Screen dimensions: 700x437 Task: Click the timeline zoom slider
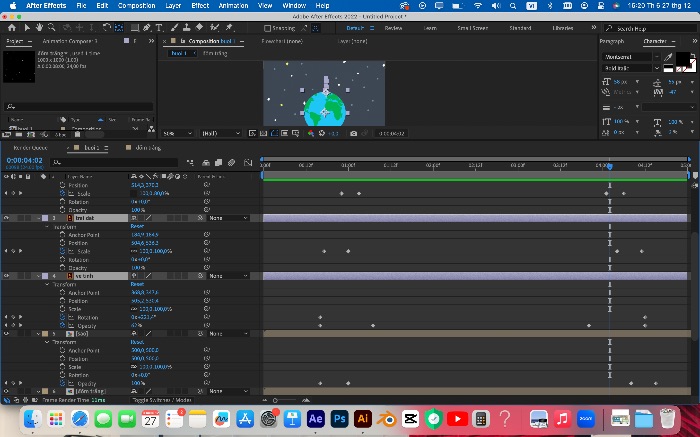tap(284, 400)
